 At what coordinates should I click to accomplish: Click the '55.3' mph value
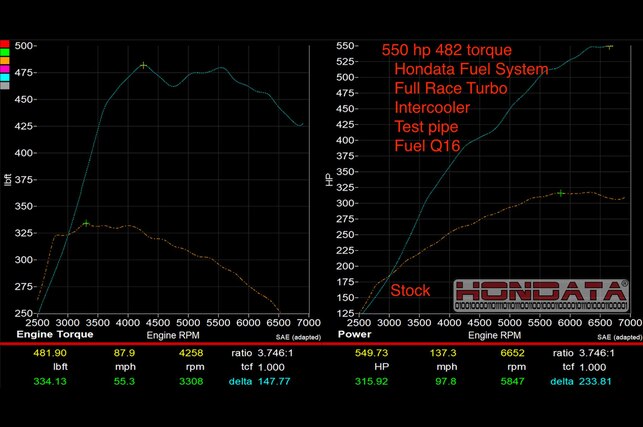[x=124, y=381]
